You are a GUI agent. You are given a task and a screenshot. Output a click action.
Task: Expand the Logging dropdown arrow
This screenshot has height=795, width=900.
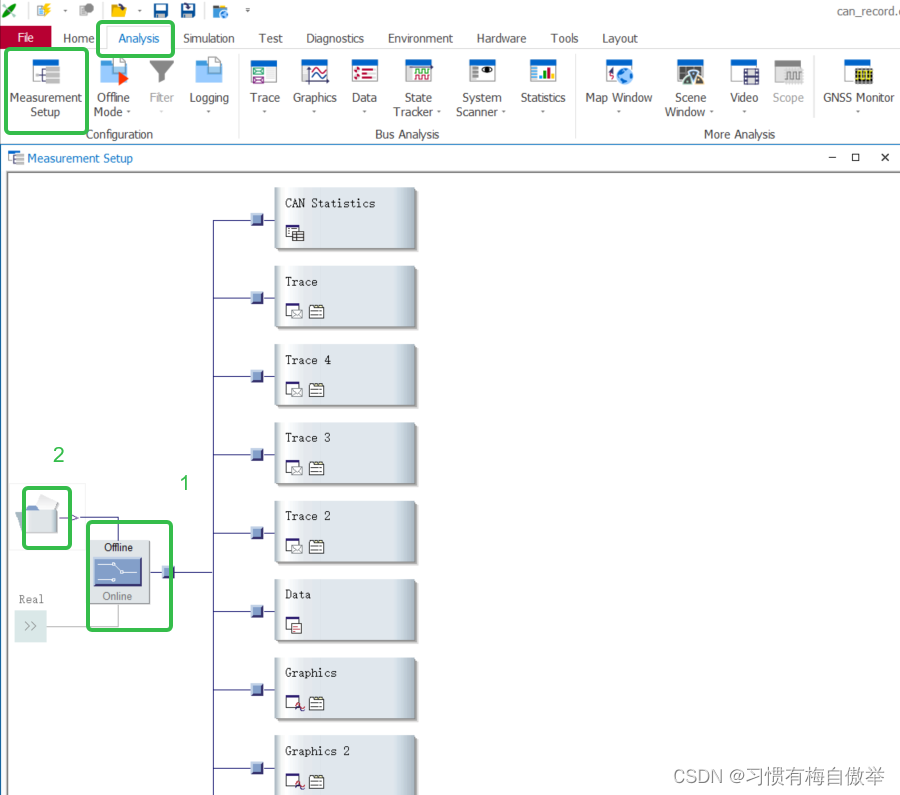point(208,112)
